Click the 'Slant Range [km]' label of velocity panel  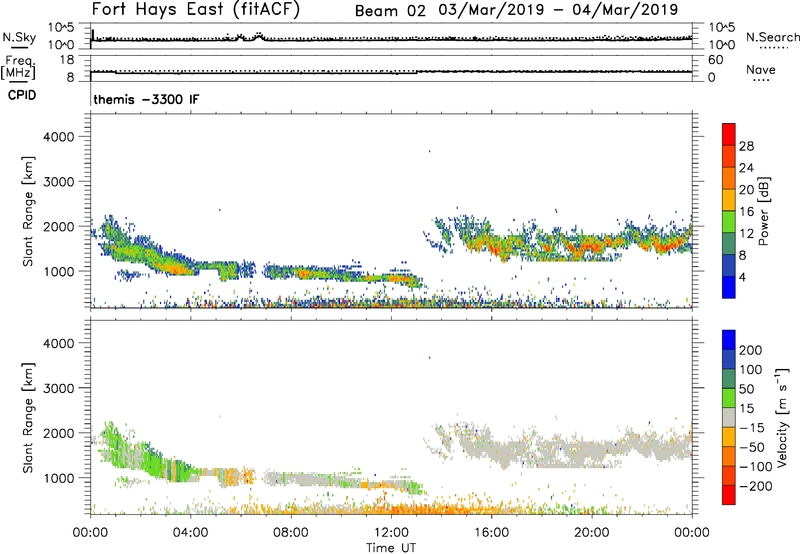click(x=28, y=417)
